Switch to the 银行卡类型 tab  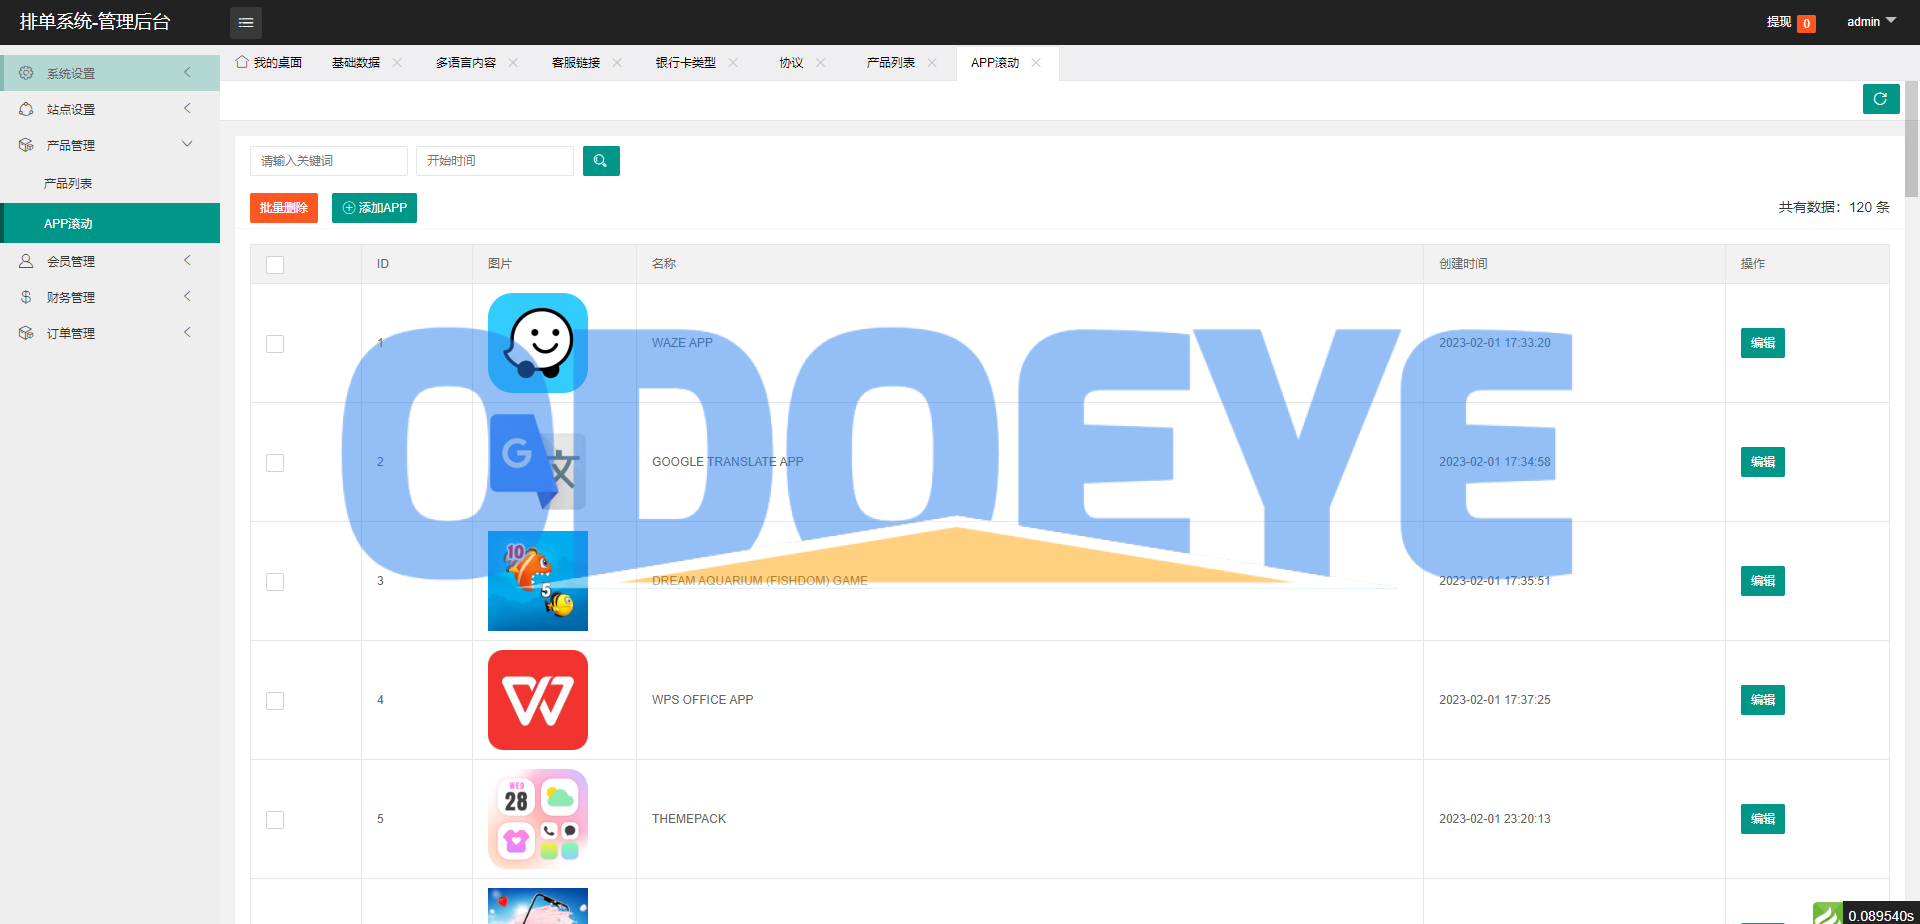(686, 63)
